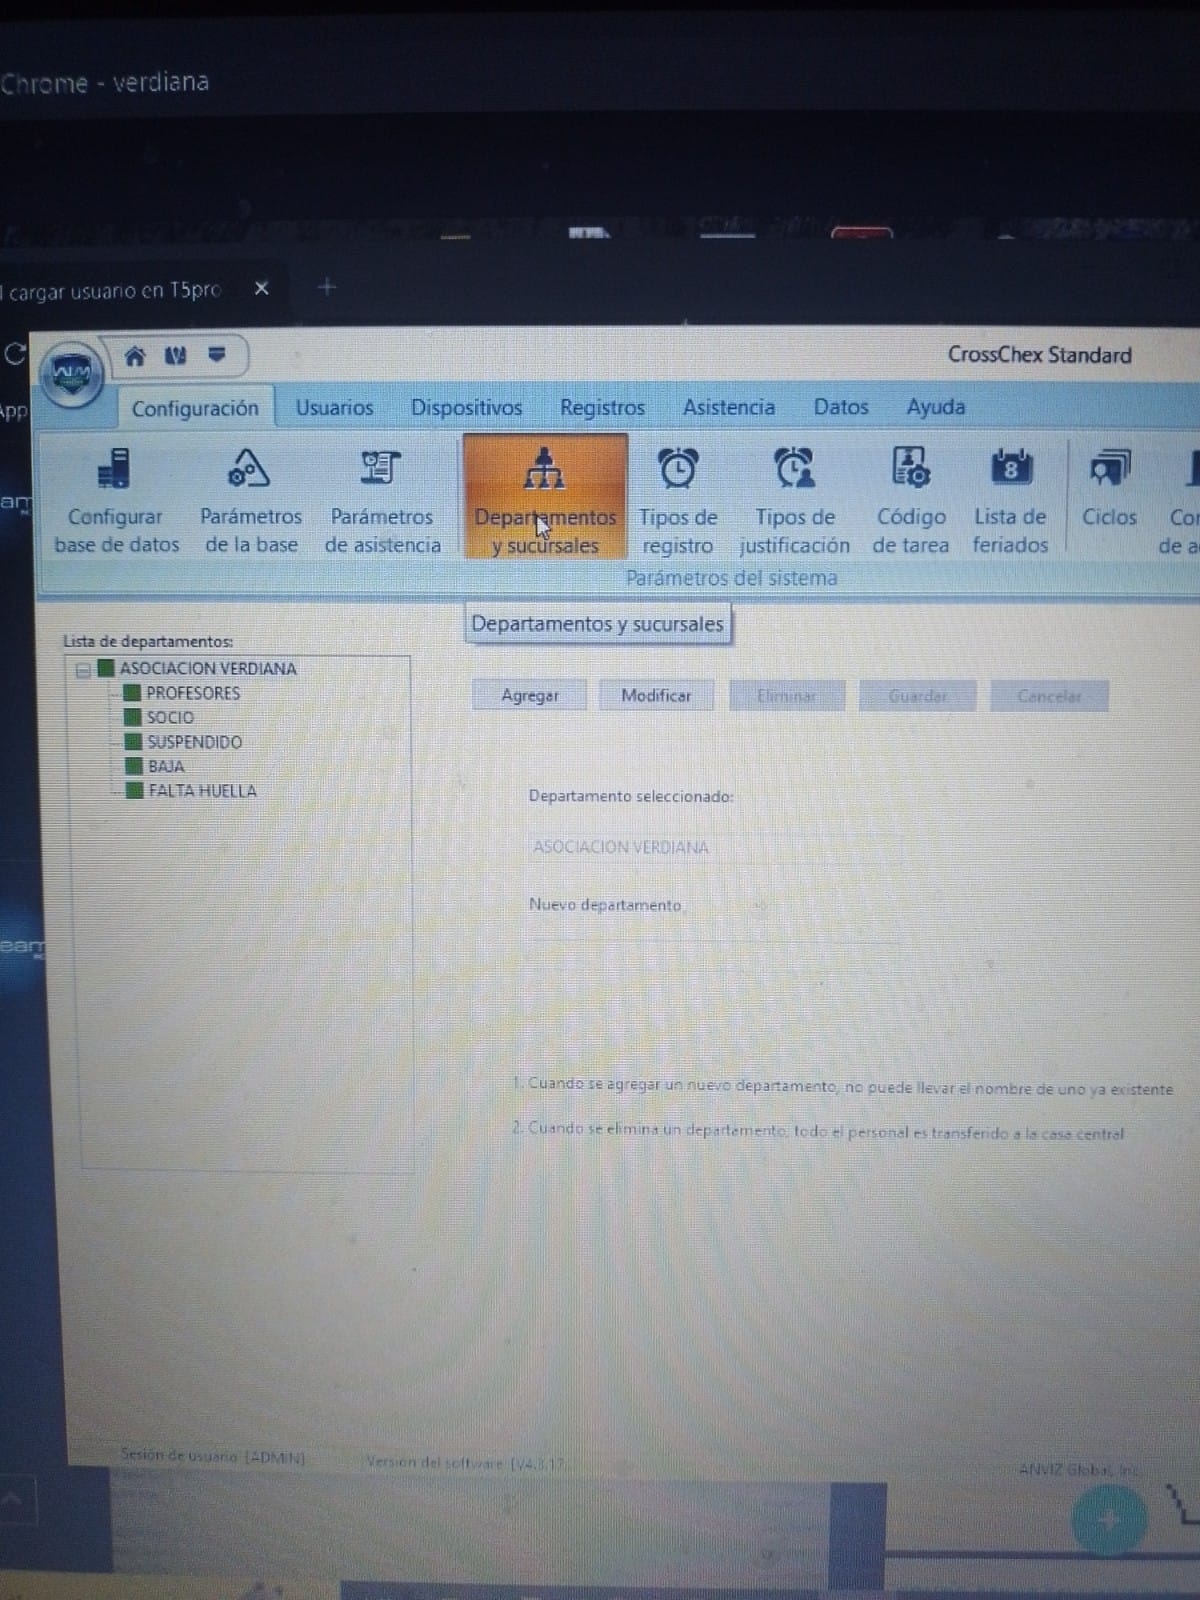Open Tipos de justificación
Image resolution: width=1200 pixels, height=1600 pixels.
795,500
